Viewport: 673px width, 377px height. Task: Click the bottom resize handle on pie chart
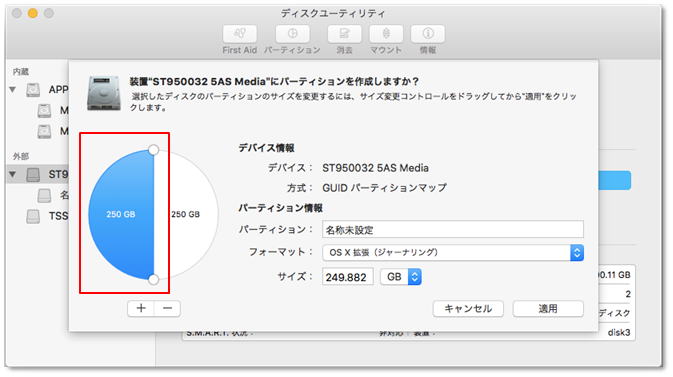pyautogui.click(x=154, y=280)
